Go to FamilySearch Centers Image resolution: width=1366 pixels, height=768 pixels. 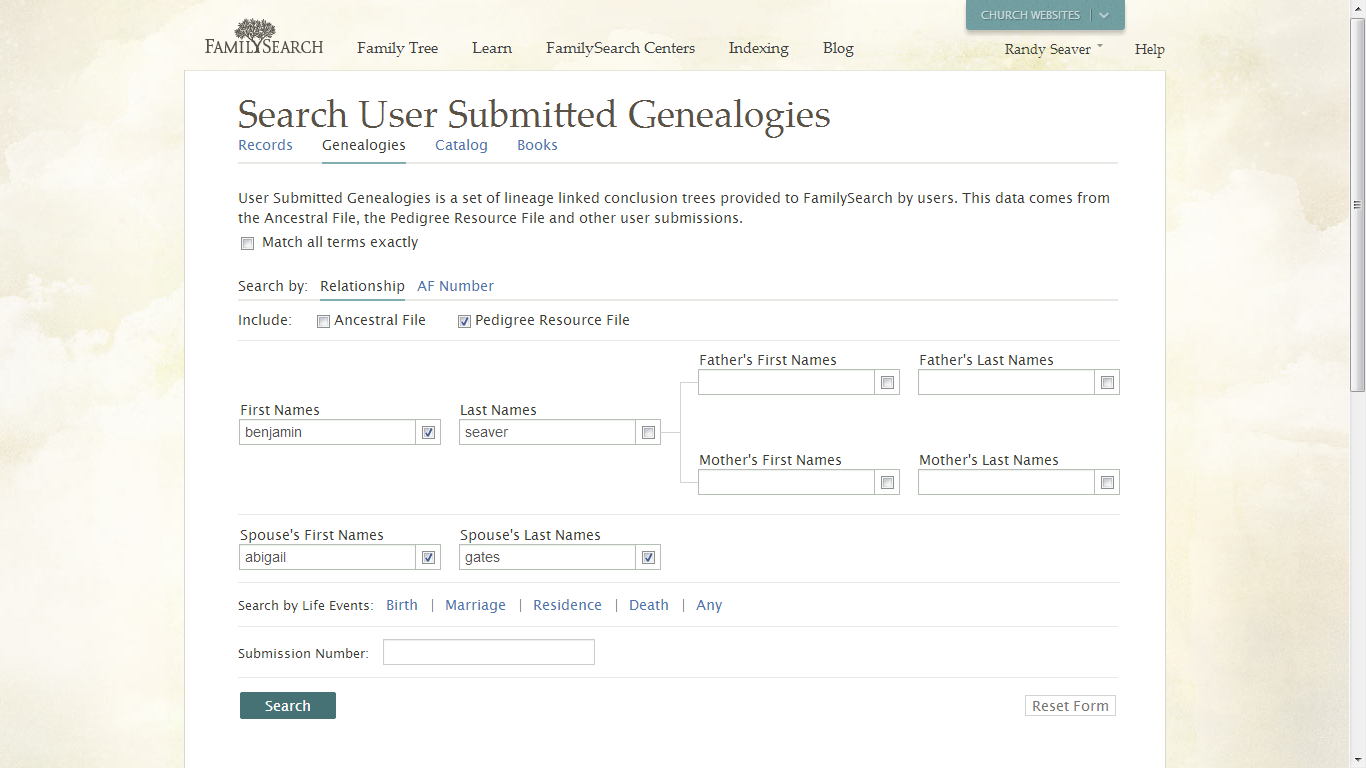[620, 48]
